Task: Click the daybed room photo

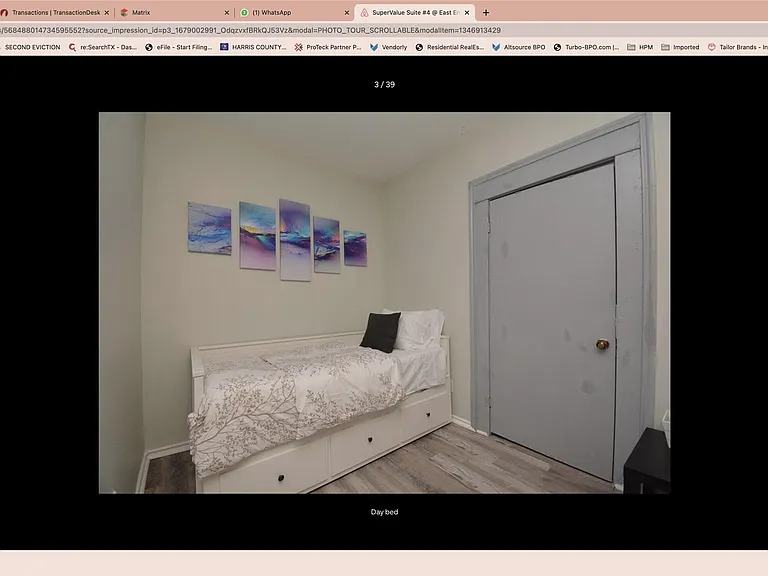Action: [384, 303]
